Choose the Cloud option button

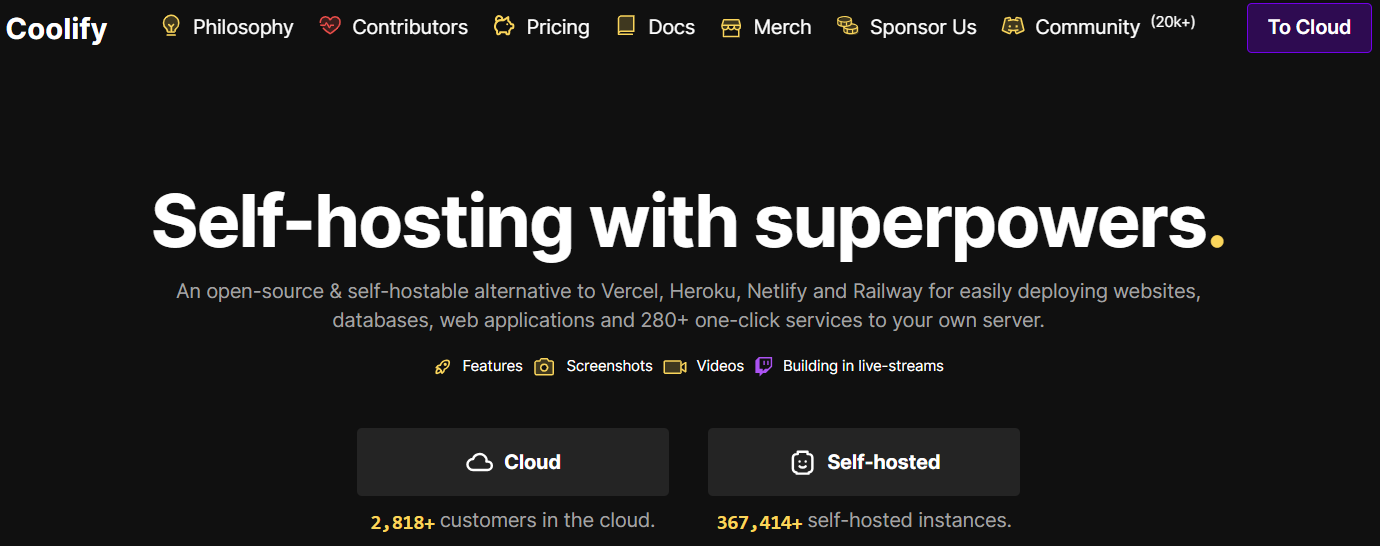coord(512,462)
